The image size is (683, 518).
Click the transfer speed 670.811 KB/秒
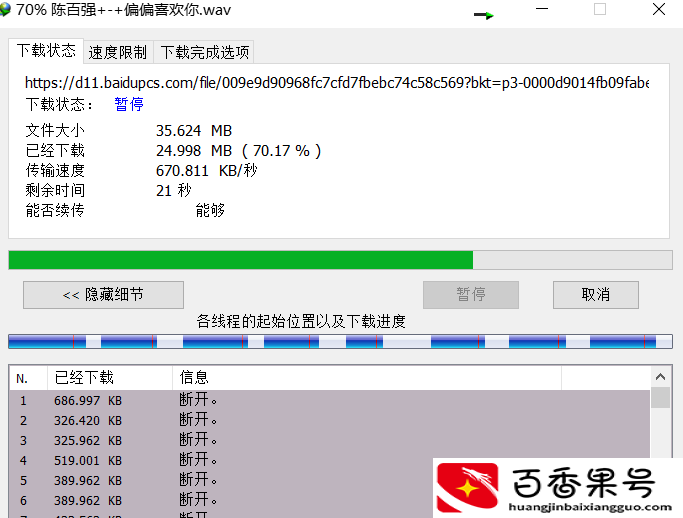tap(206, 171)
